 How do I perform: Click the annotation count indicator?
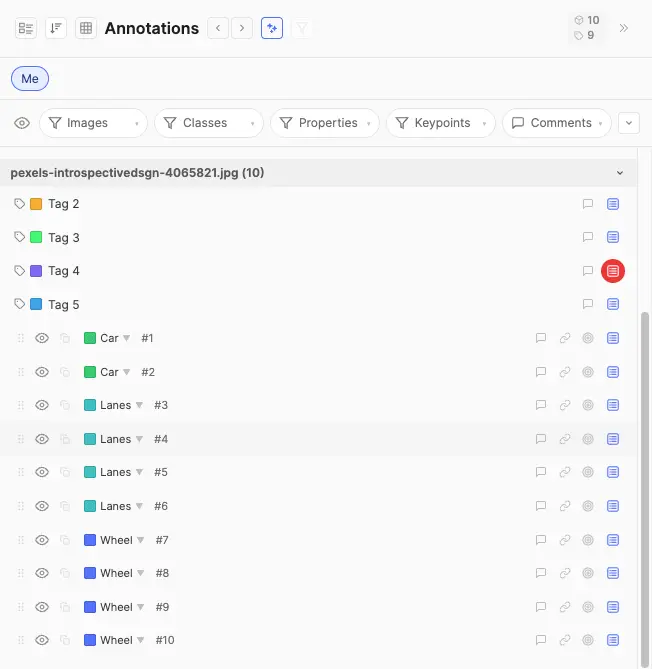(588, 20)
